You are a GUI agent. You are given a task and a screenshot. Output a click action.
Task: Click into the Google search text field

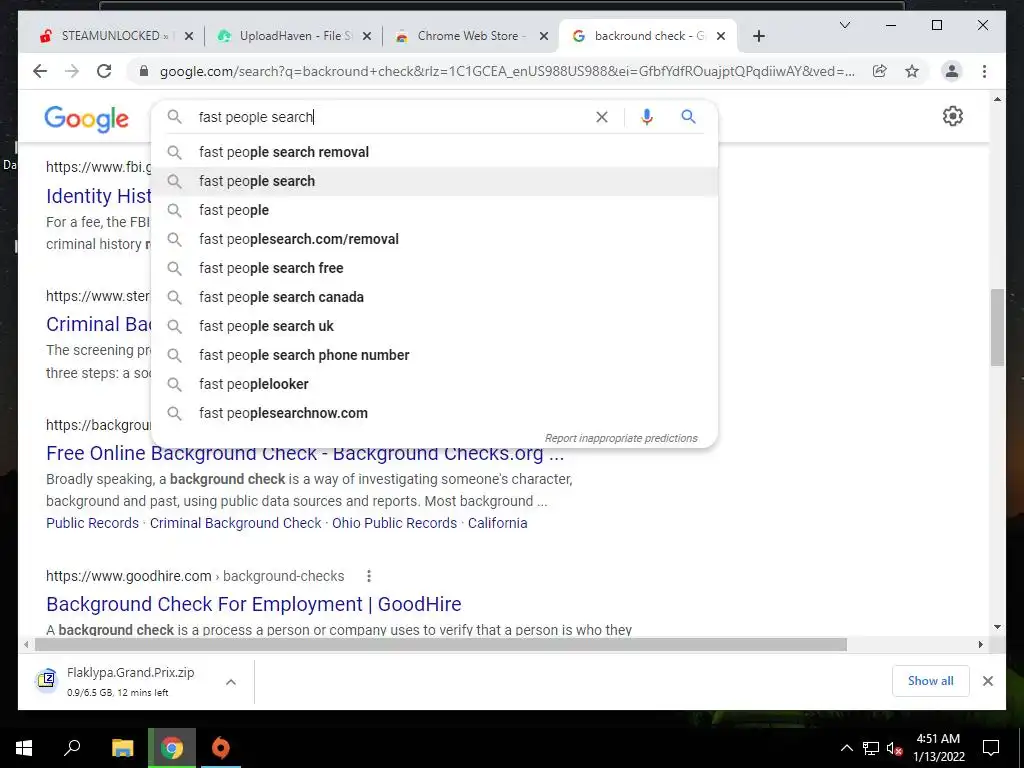pos(392,117)
